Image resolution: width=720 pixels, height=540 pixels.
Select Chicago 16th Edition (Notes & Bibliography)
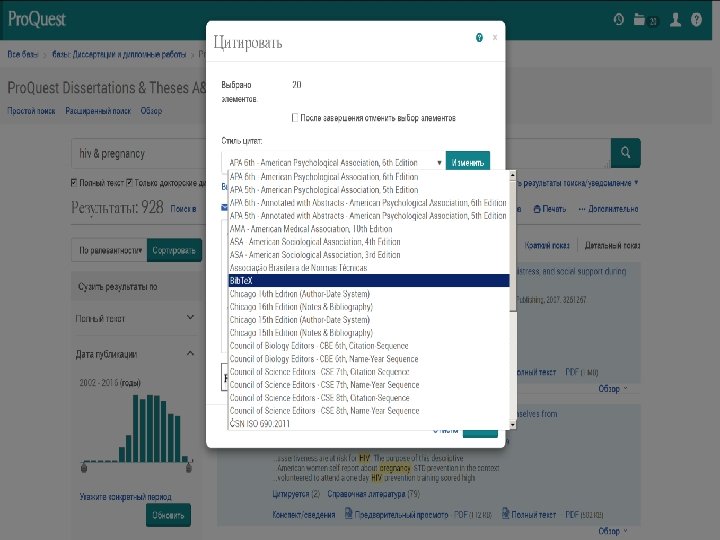(369, 307)
